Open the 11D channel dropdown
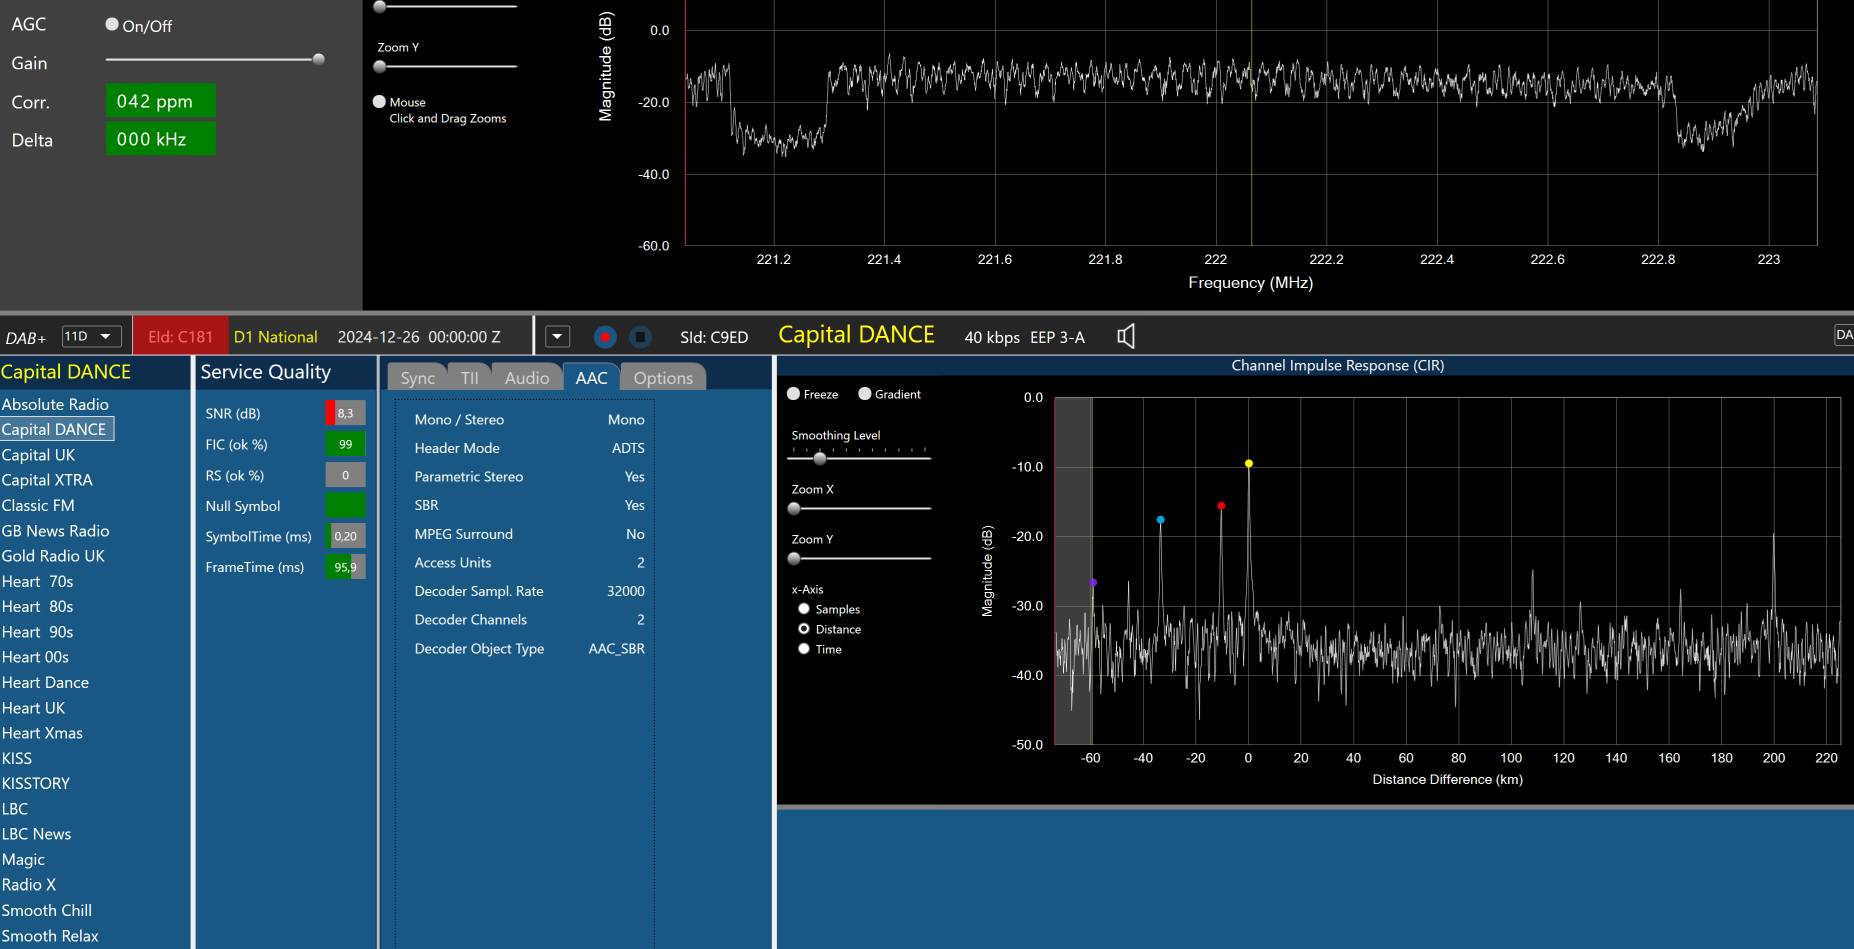This screenshot has width=1854, height=949. coord(91,337)
